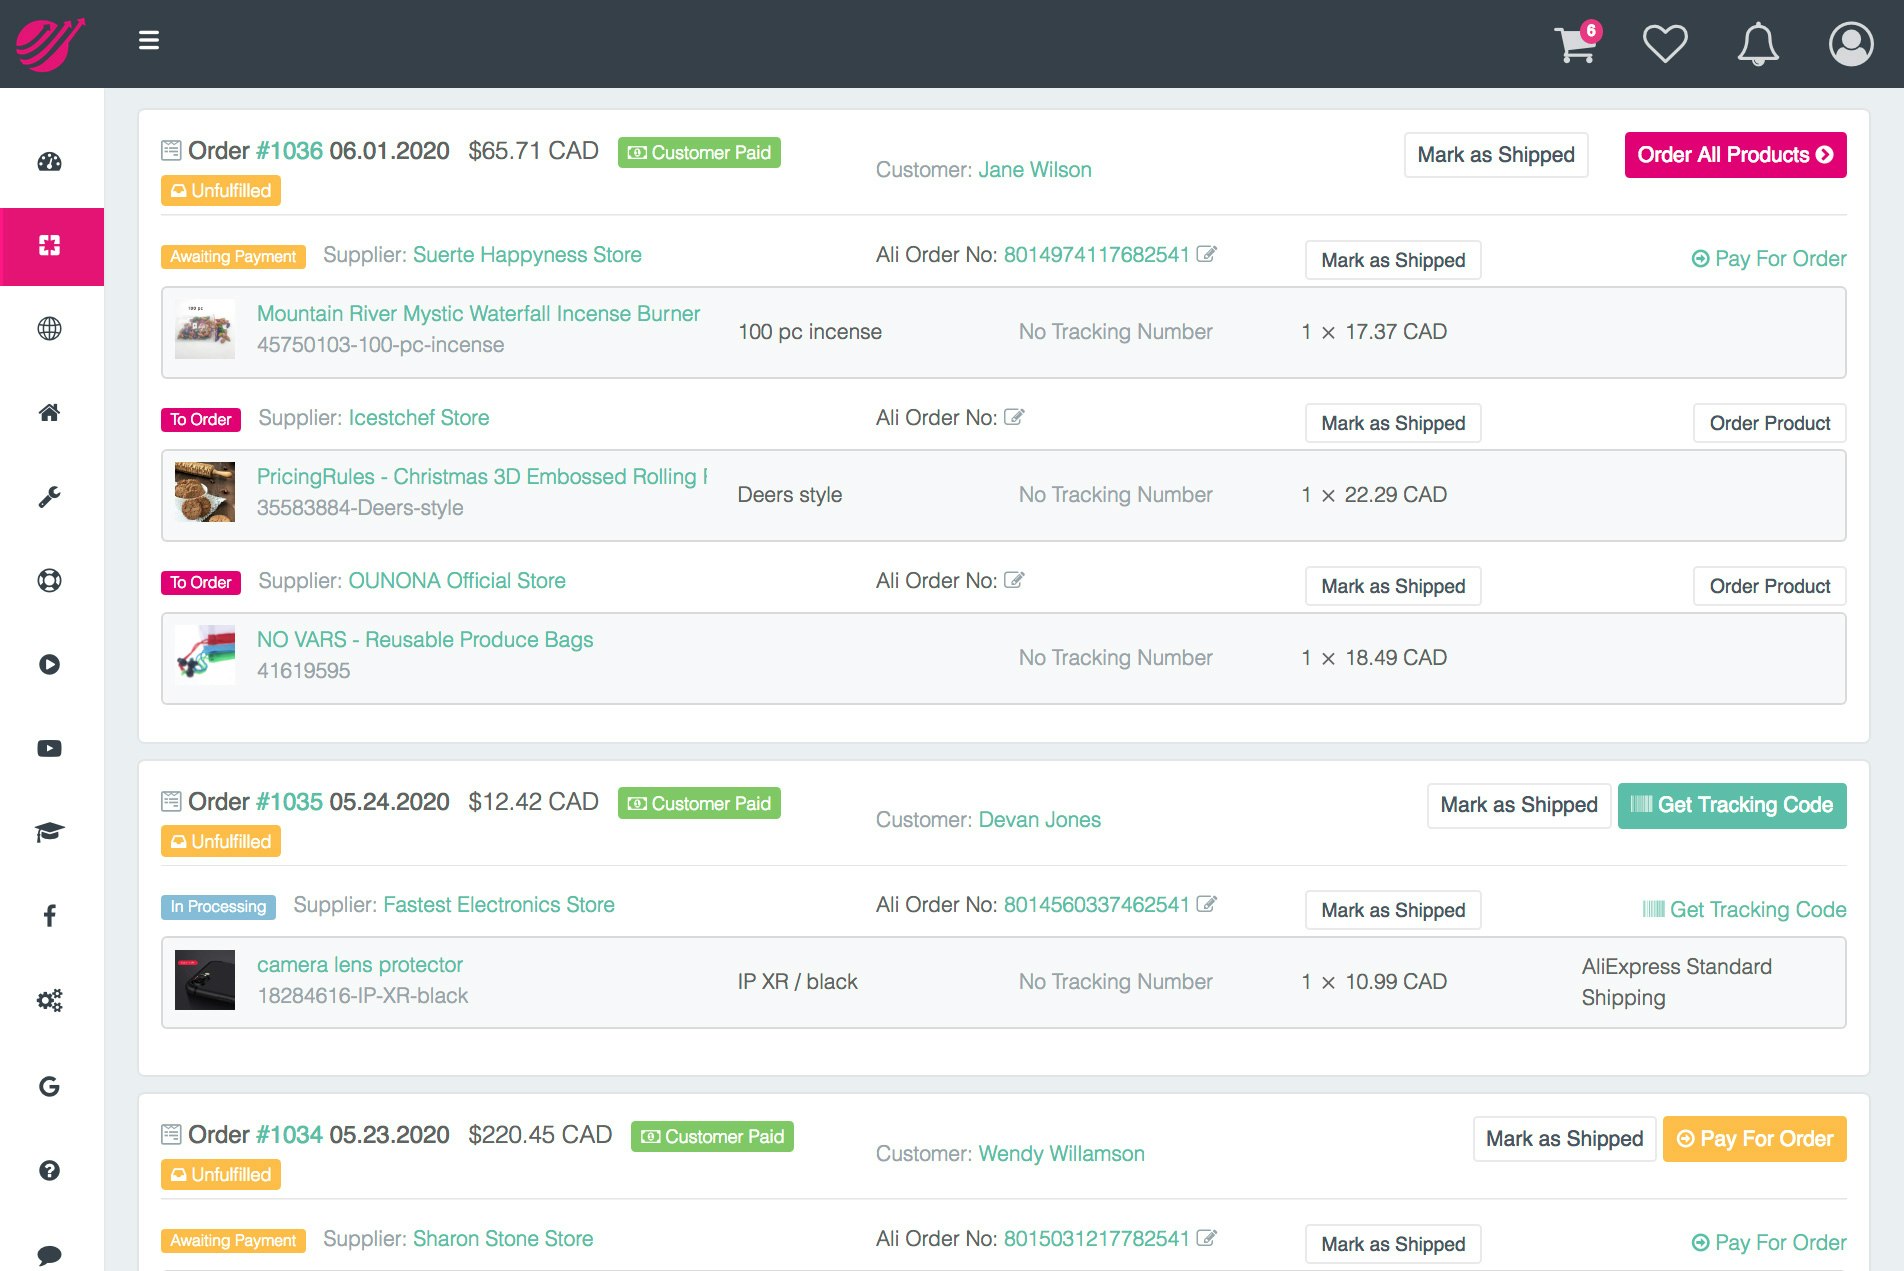Open order number #1036 link
1904x1271 pixels.
point(289,151)
